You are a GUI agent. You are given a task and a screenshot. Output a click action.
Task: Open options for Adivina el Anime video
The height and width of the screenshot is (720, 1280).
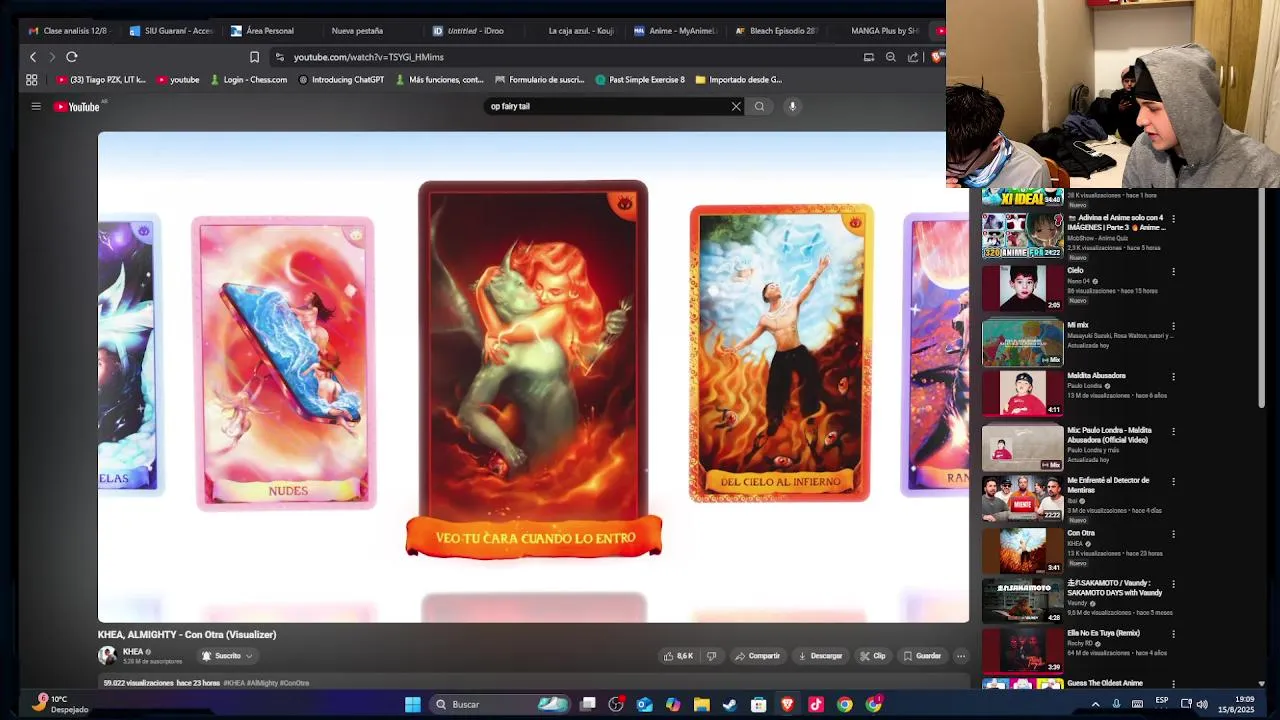1173,218
